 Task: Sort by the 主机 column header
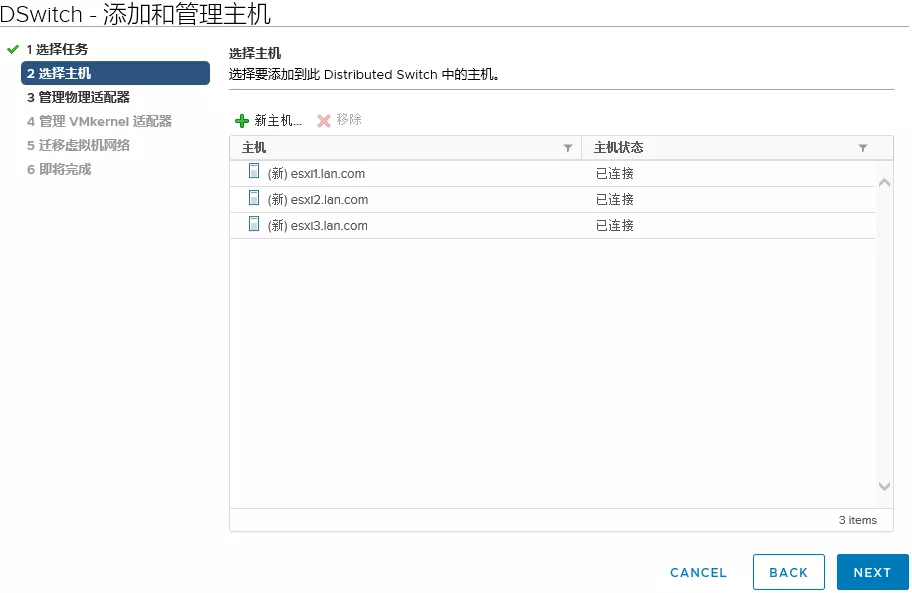(x=255, y=148)
